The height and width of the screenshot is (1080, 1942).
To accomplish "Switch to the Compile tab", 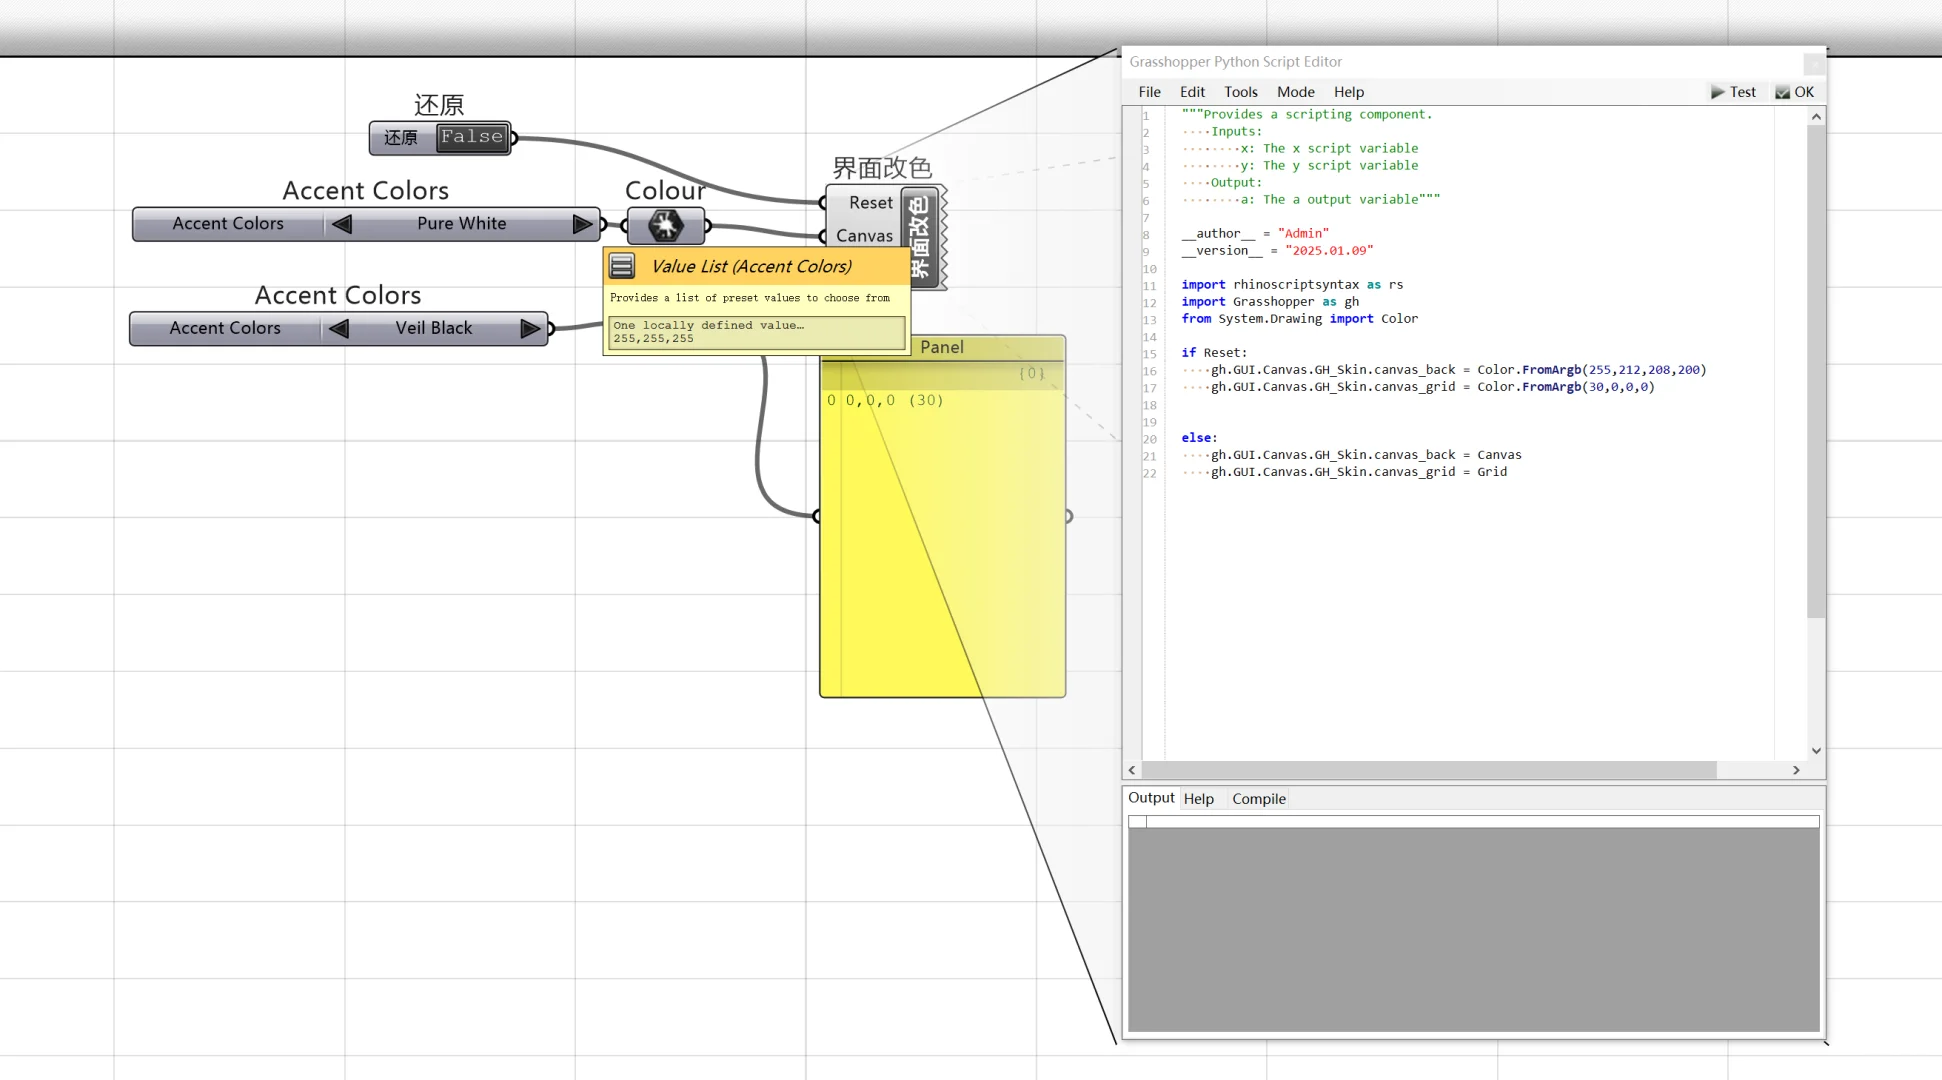I will click(x=1258, y=799).
